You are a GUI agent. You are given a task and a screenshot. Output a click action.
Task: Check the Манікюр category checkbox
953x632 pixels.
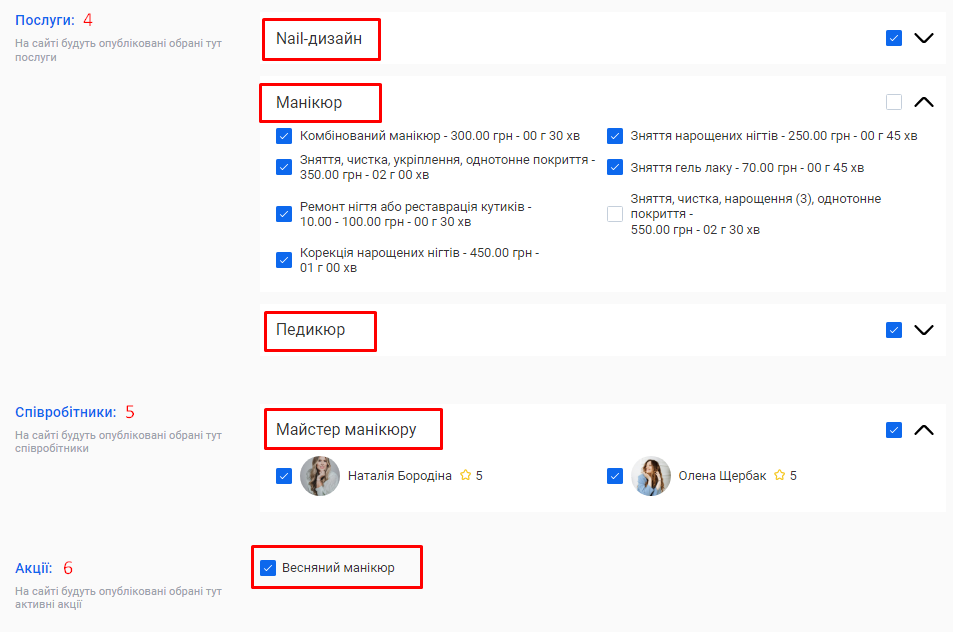[x=894, y=102]
